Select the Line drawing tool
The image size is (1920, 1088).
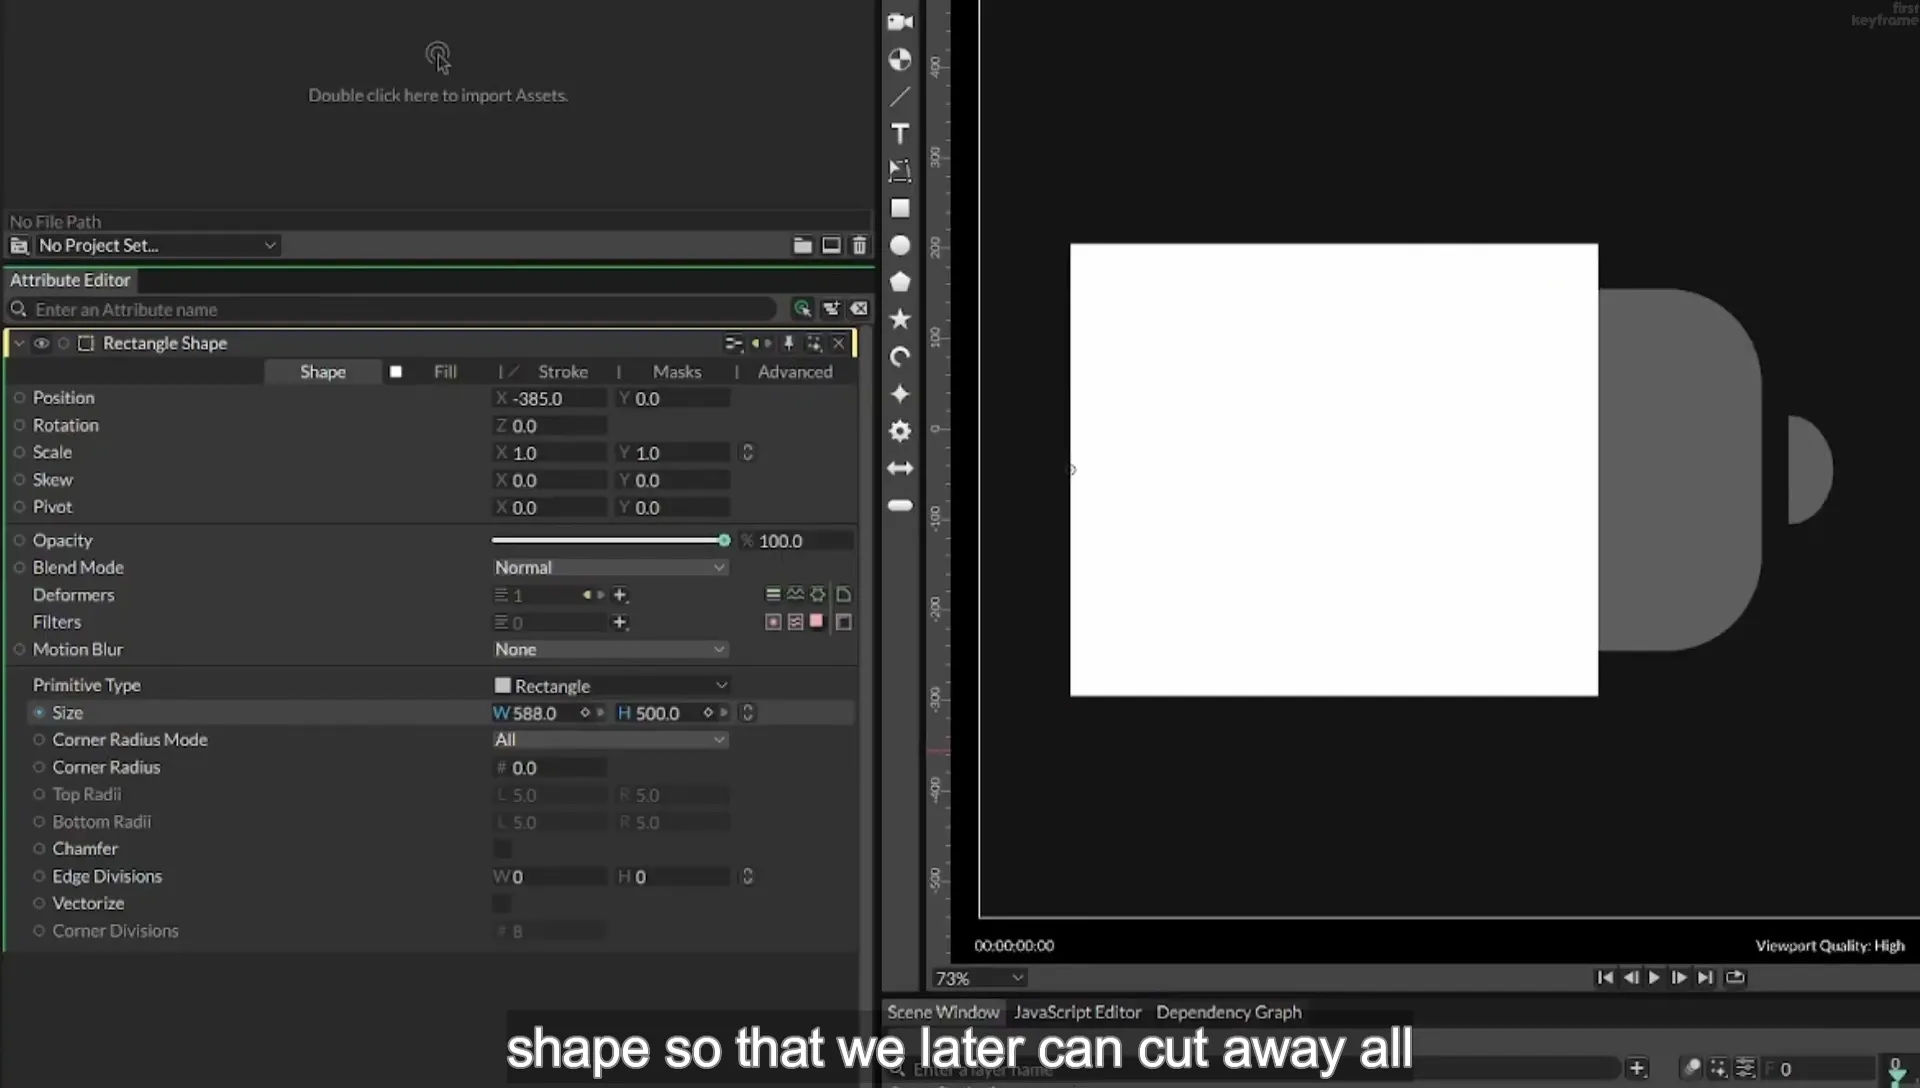(x=900, y=97)
